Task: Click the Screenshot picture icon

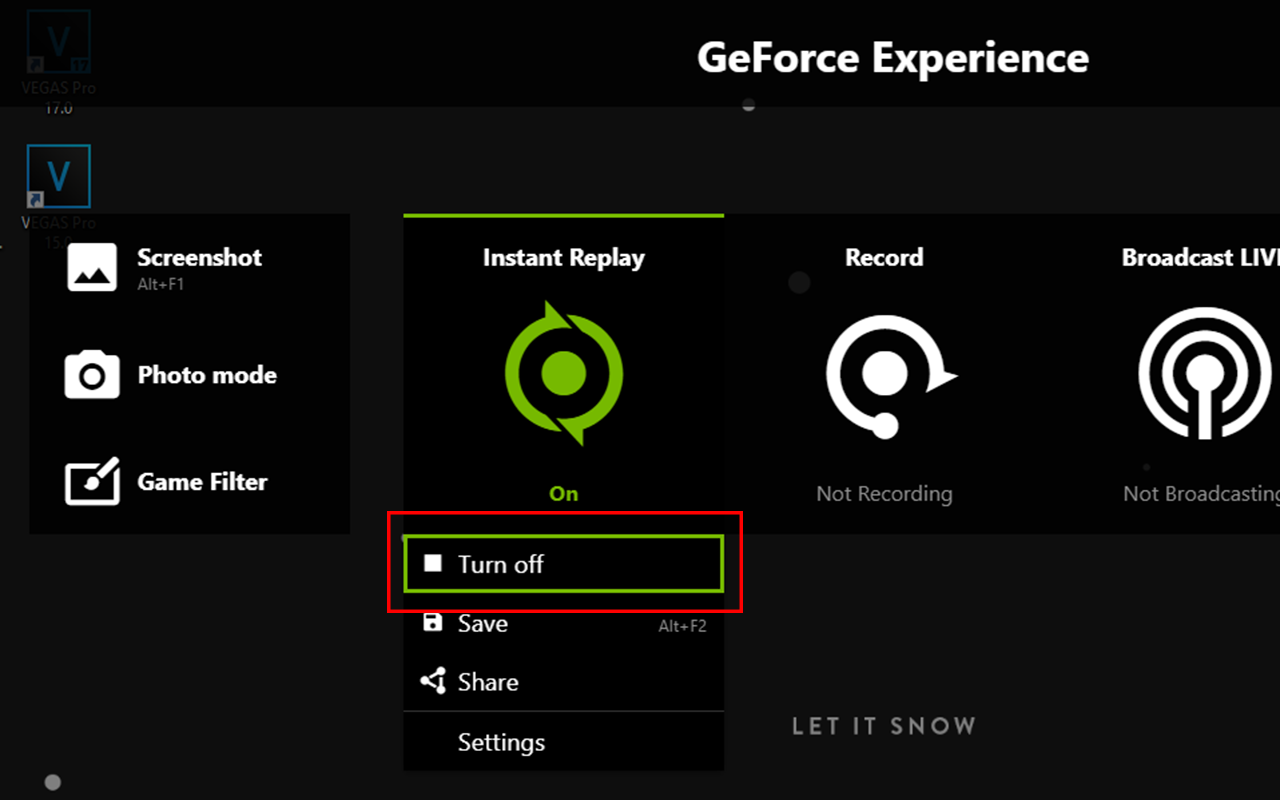Action: (x=92, y=267)
